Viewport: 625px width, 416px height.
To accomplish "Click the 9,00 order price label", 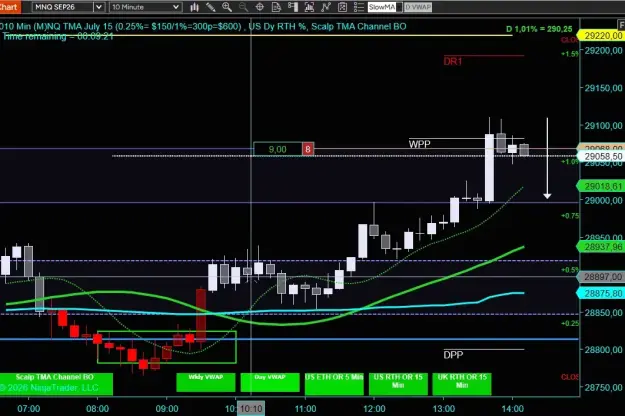I will 277,149.
